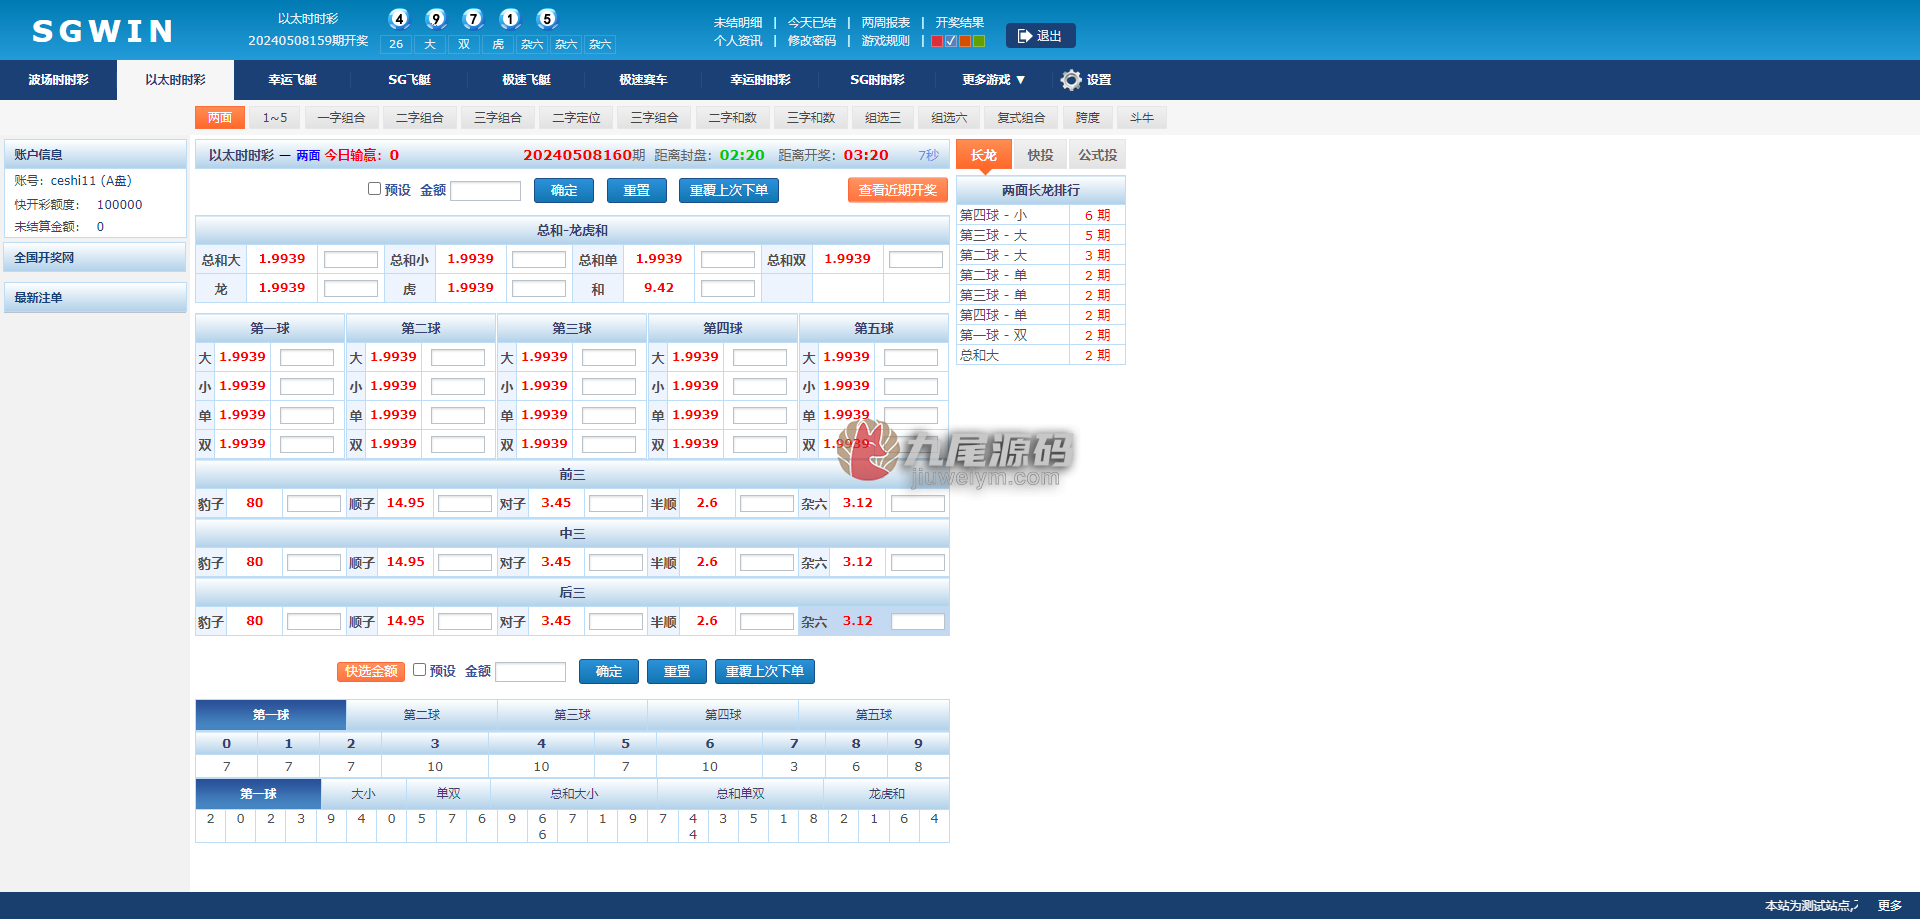Screen dimensions: 1920x919
Task: Open 今天已结 link
Action: pyautogui.click(x=812, y=22)
